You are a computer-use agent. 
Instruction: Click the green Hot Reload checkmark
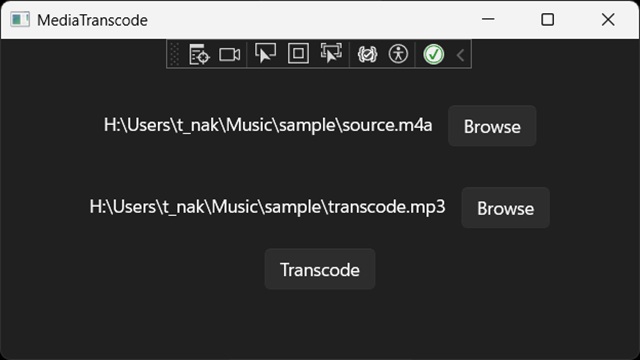(433, 54)
